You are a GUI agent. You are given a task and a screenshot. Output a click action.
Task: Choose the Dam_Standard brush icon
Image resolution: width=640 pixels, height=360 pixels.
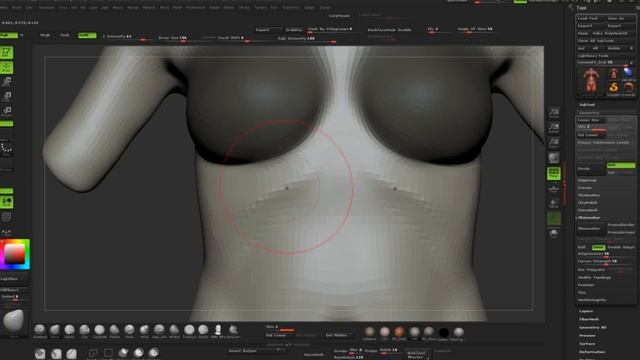tap(159, 330)
